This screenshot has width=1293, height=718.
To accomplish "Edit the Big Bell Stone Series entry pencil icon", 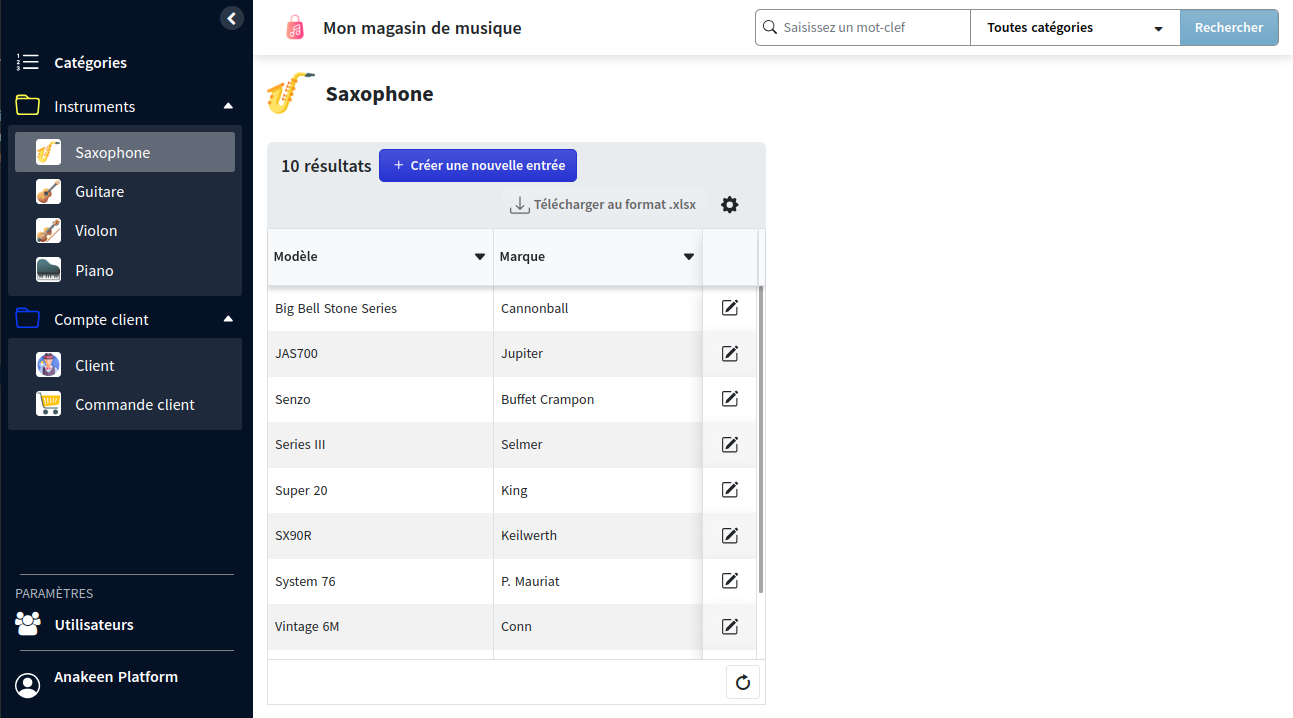I will (729, 308).
